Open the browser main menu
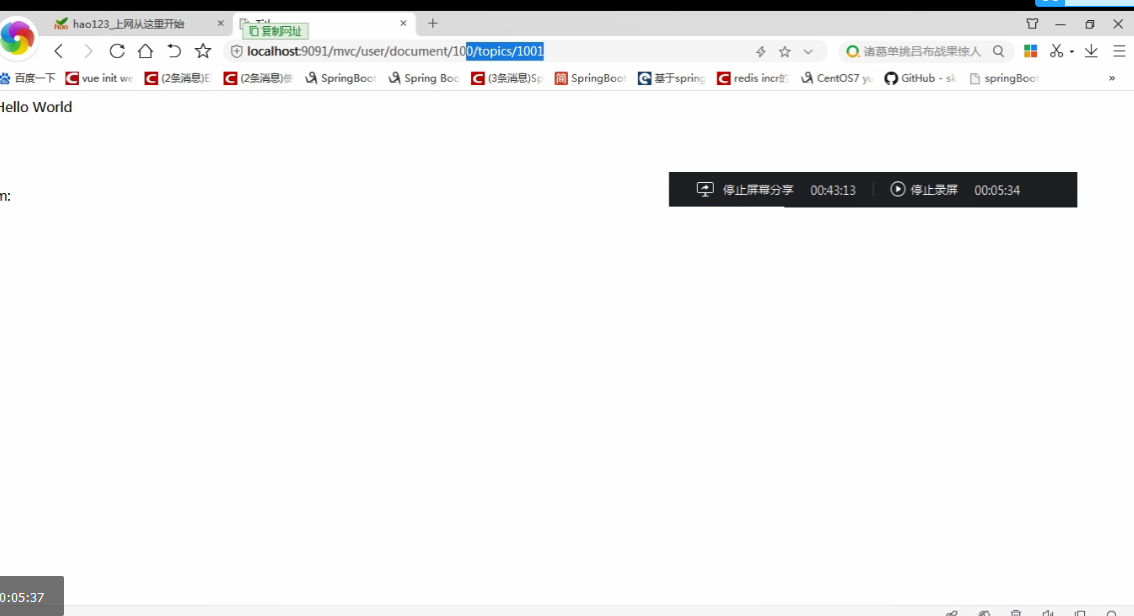Viewport: 1134px width, 616px height. tap(1119, 51)
